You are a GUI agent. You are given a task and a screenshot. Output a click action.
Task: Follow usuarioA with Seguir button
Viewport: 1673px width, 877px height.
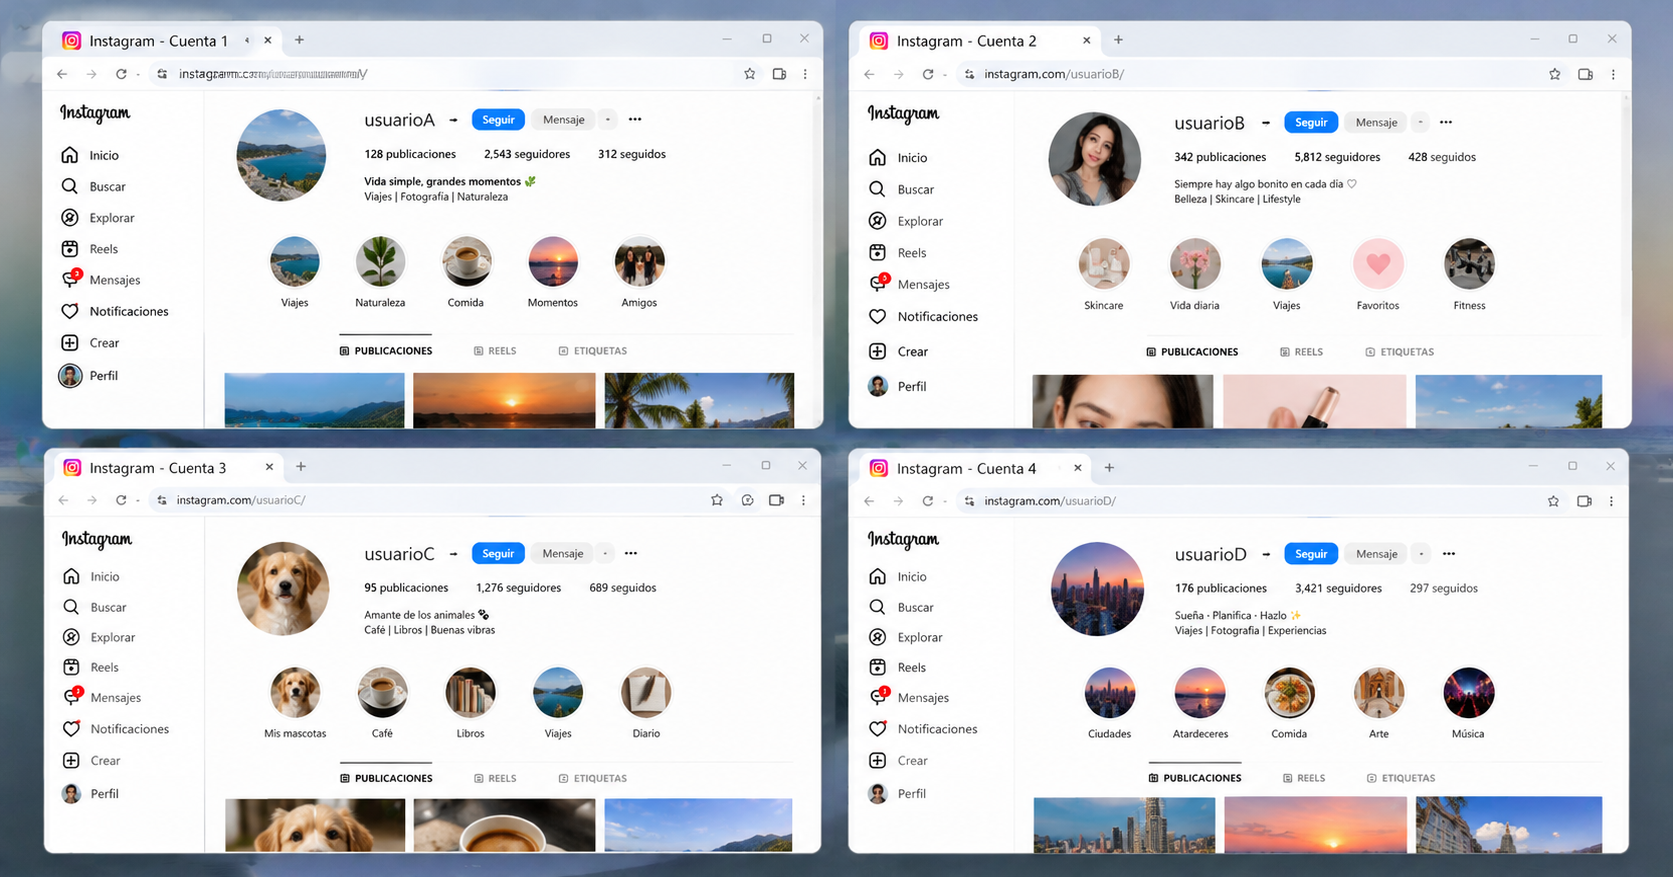click(498, 119)
